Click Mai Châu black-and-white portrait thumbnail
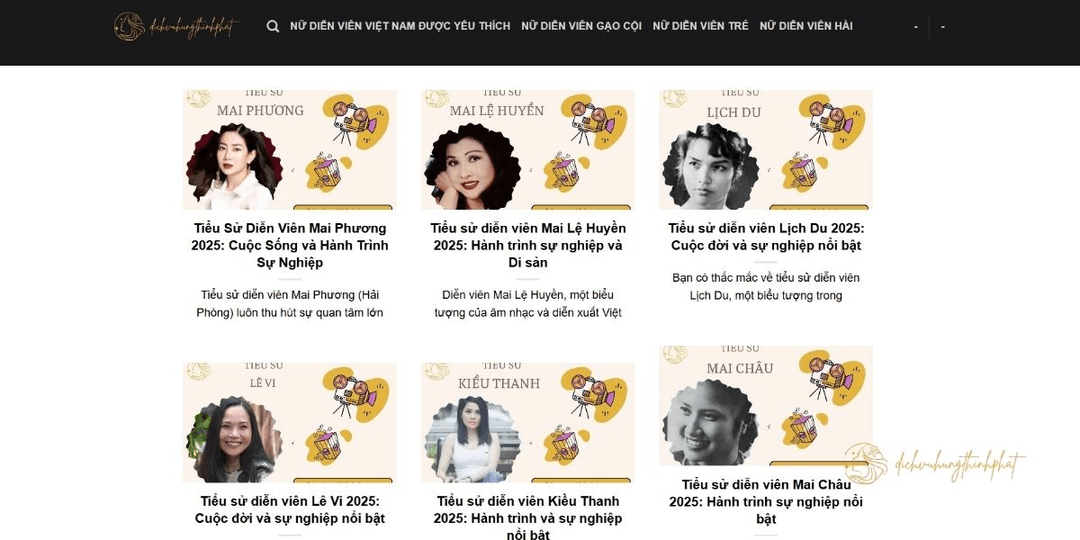The image size is (1080, 540). click(x=710, y=422)
